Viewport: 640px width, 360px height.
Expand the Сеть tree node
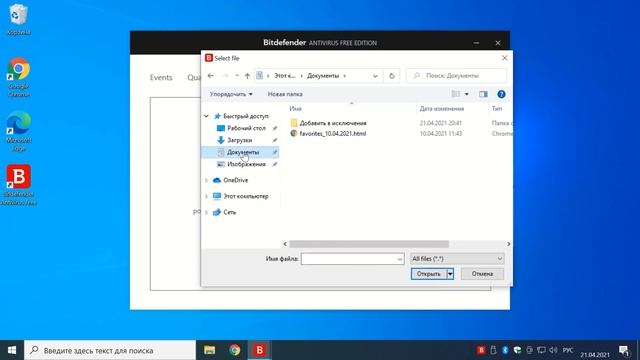207,212
